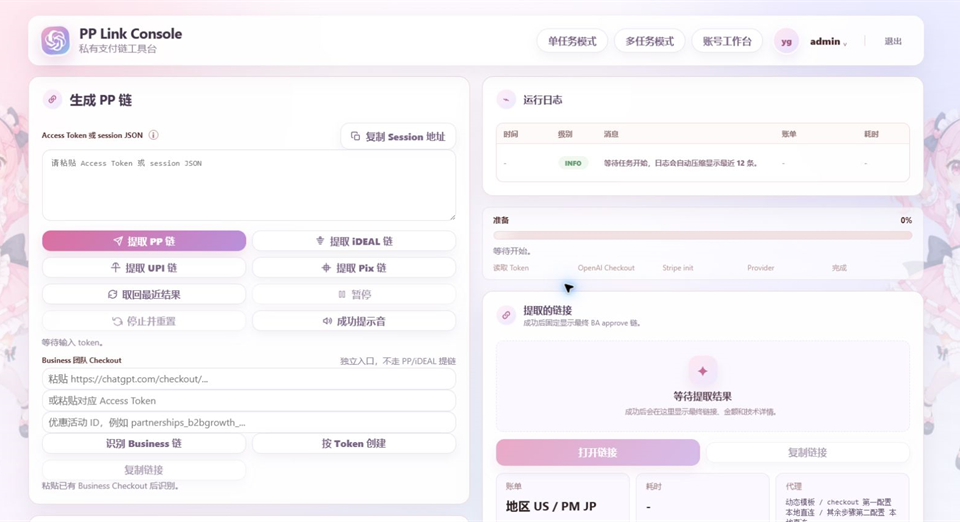
Task: Click 复制链接 under Business Checkout
Action: tap(144, 470)
